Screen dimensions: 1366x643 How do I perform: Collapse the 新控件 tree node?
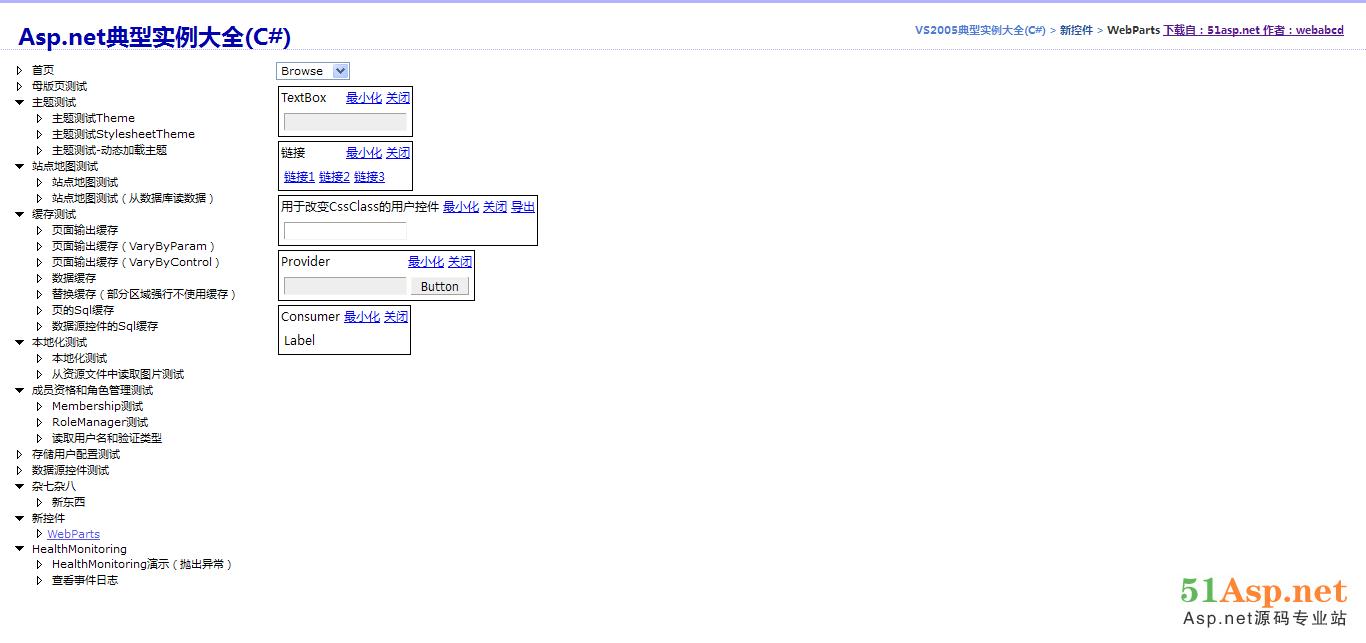coord(20,518)
